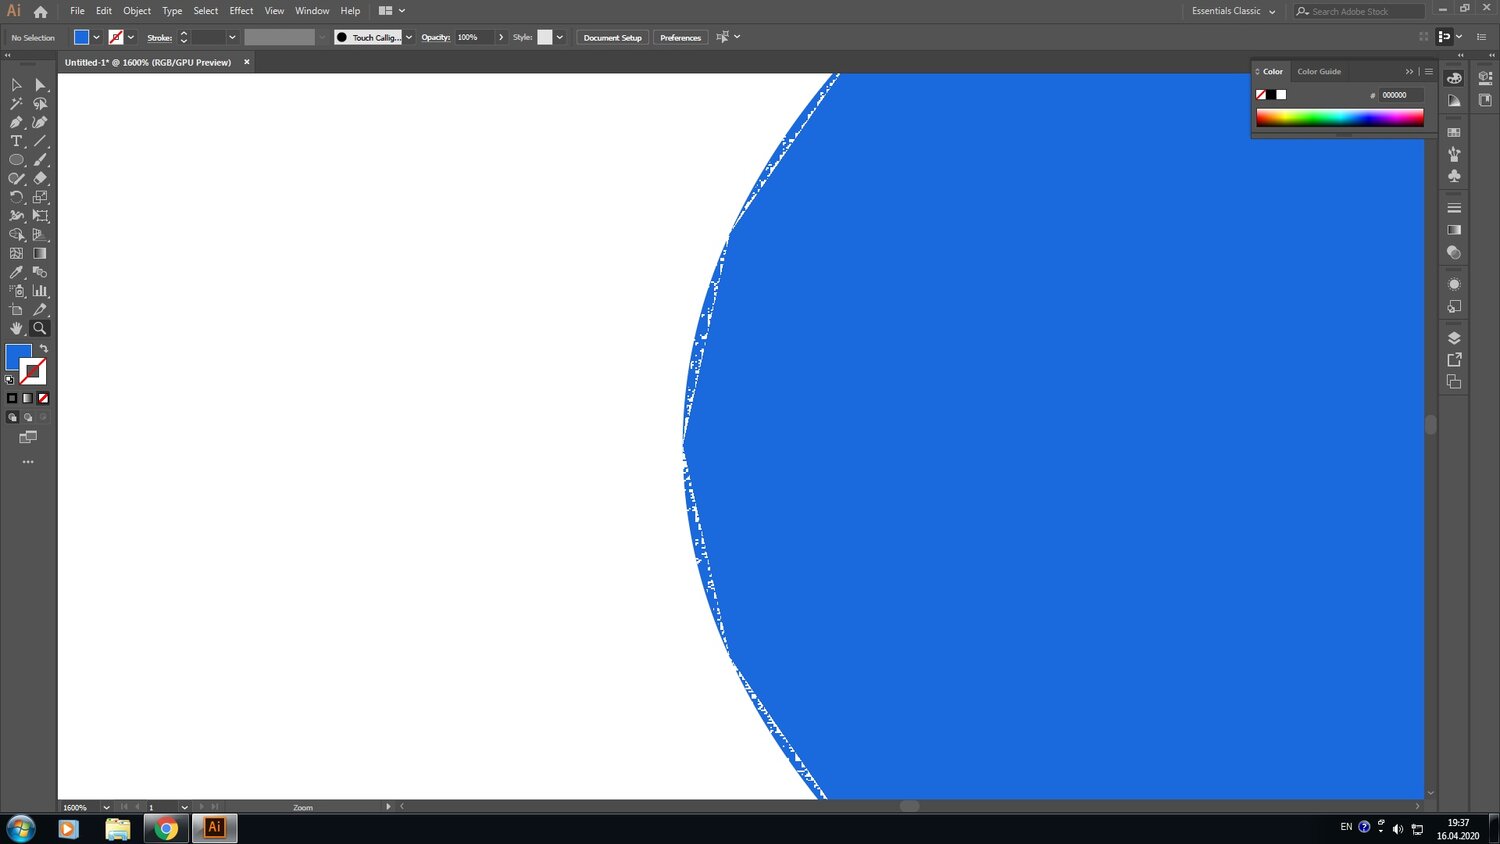Open the fill color dropdown arrow
1500x844 pixels.
(x=96, y=37)
